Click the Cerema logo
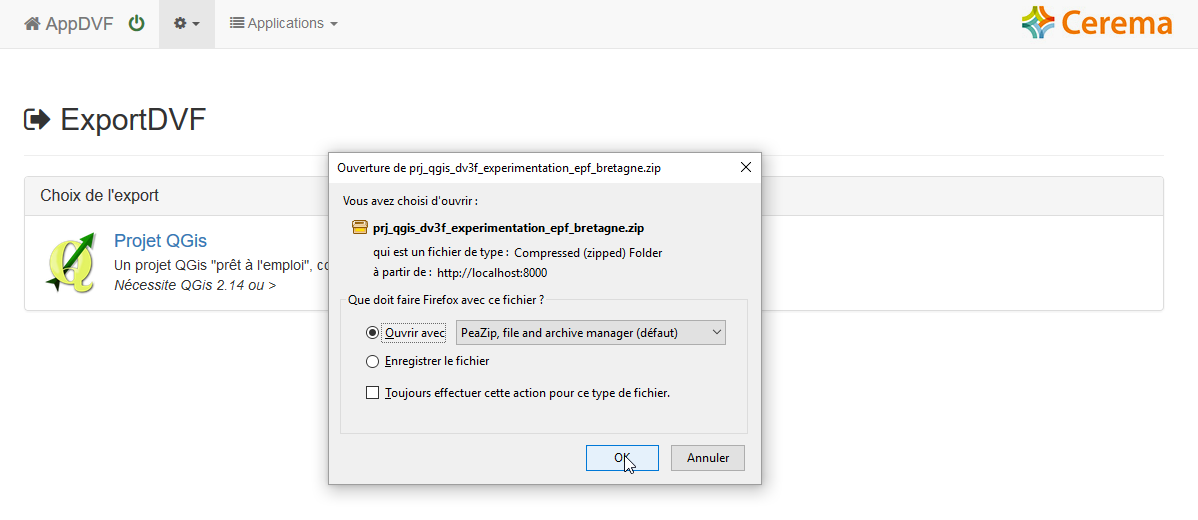This screenshot has width=1198, height=520. click(x=1096, y=23)
